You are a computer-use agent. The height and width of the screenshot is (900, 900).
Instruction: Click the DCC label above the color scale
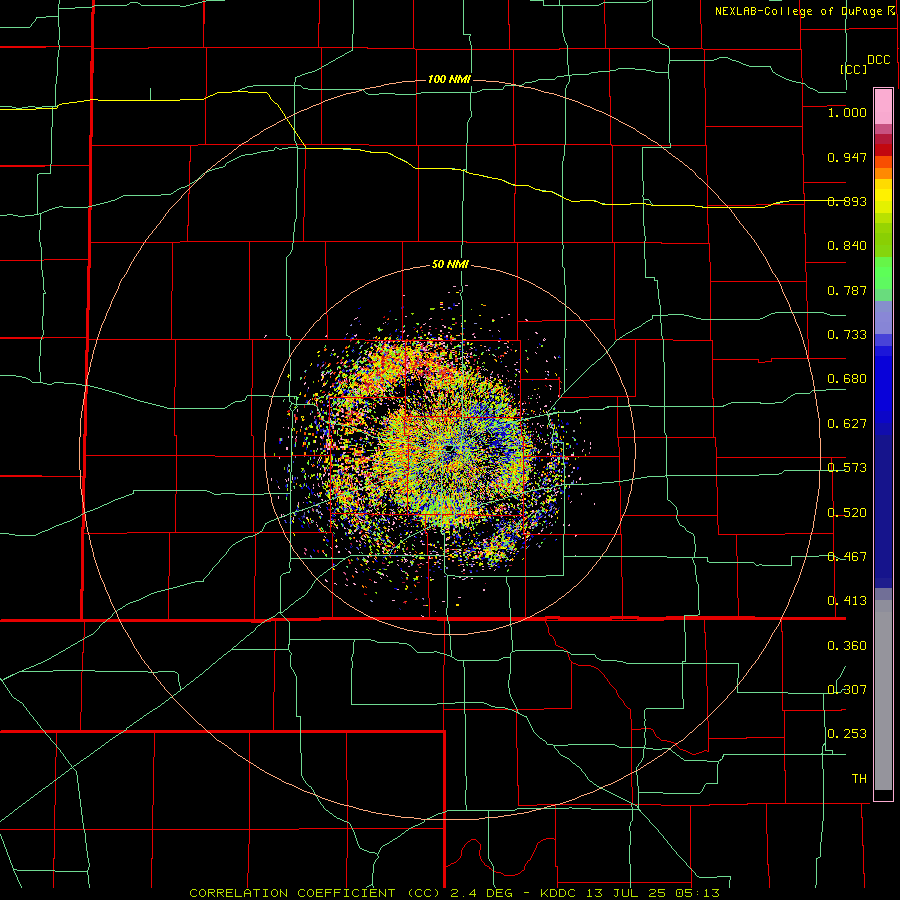coord(879,60)
